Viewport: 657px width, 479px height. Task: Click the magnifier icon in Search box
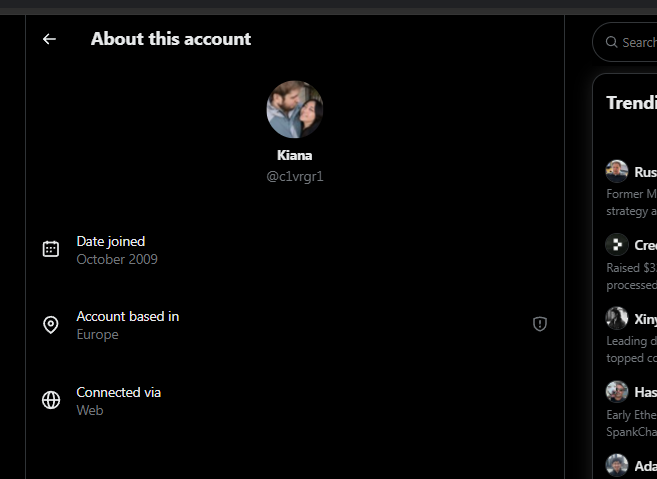click(611, 42)
